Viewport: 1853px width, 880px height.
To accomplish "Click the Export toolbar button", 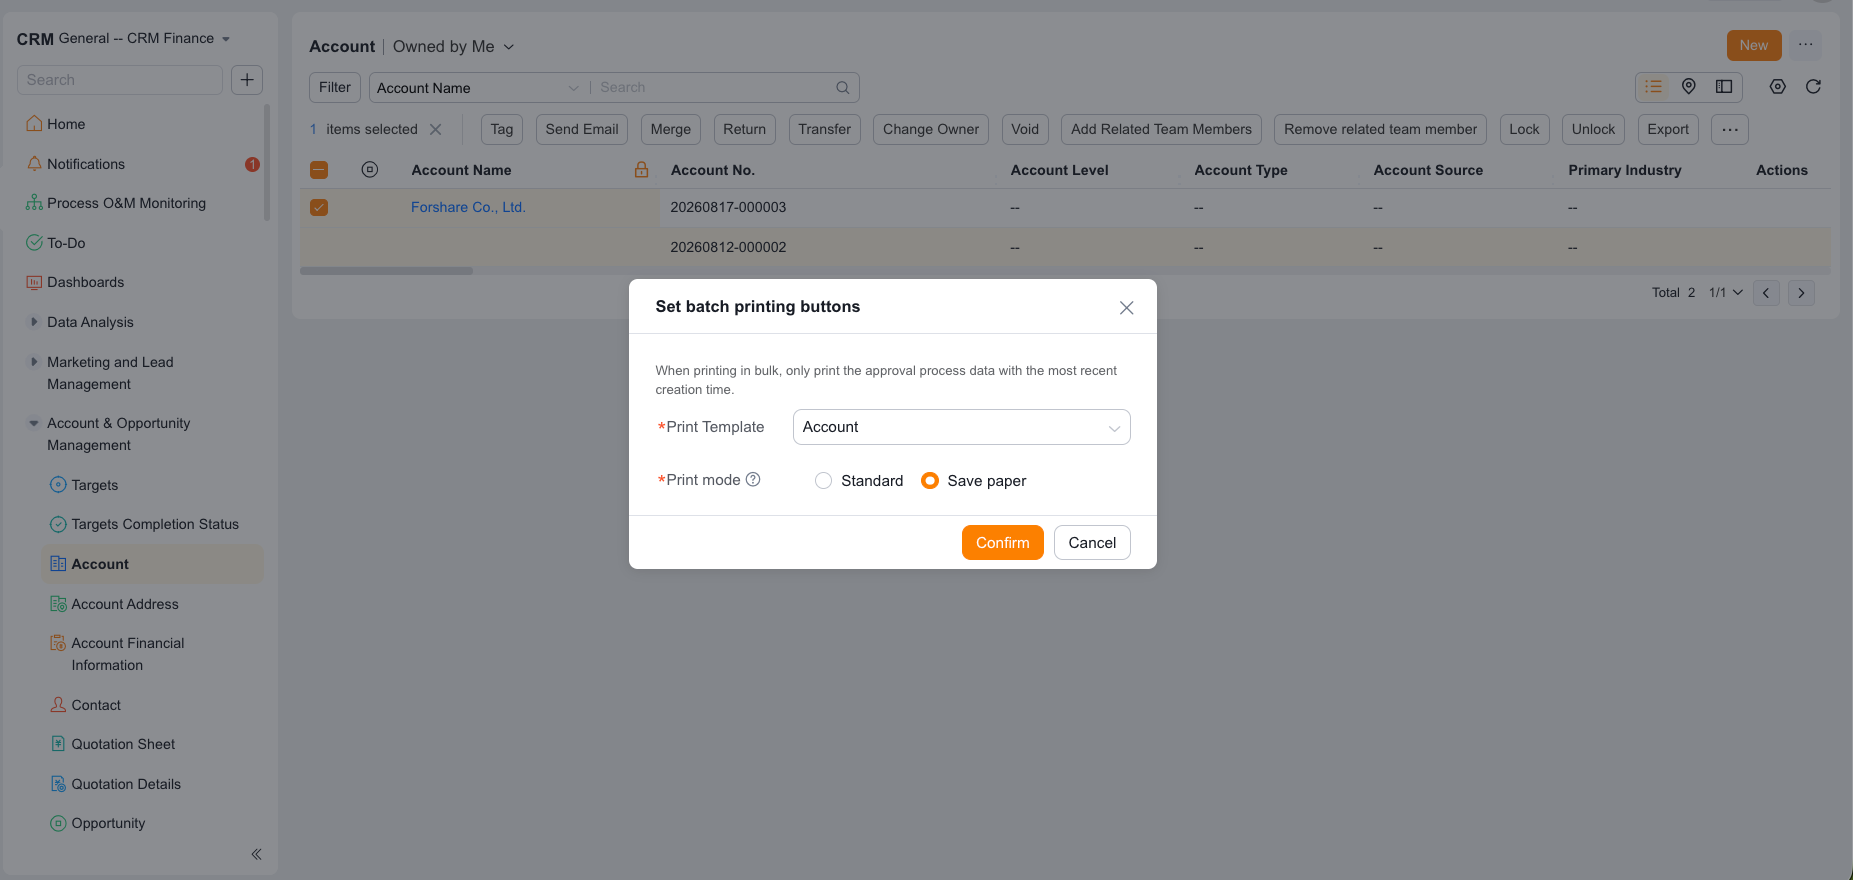I will pos(1668,129).
